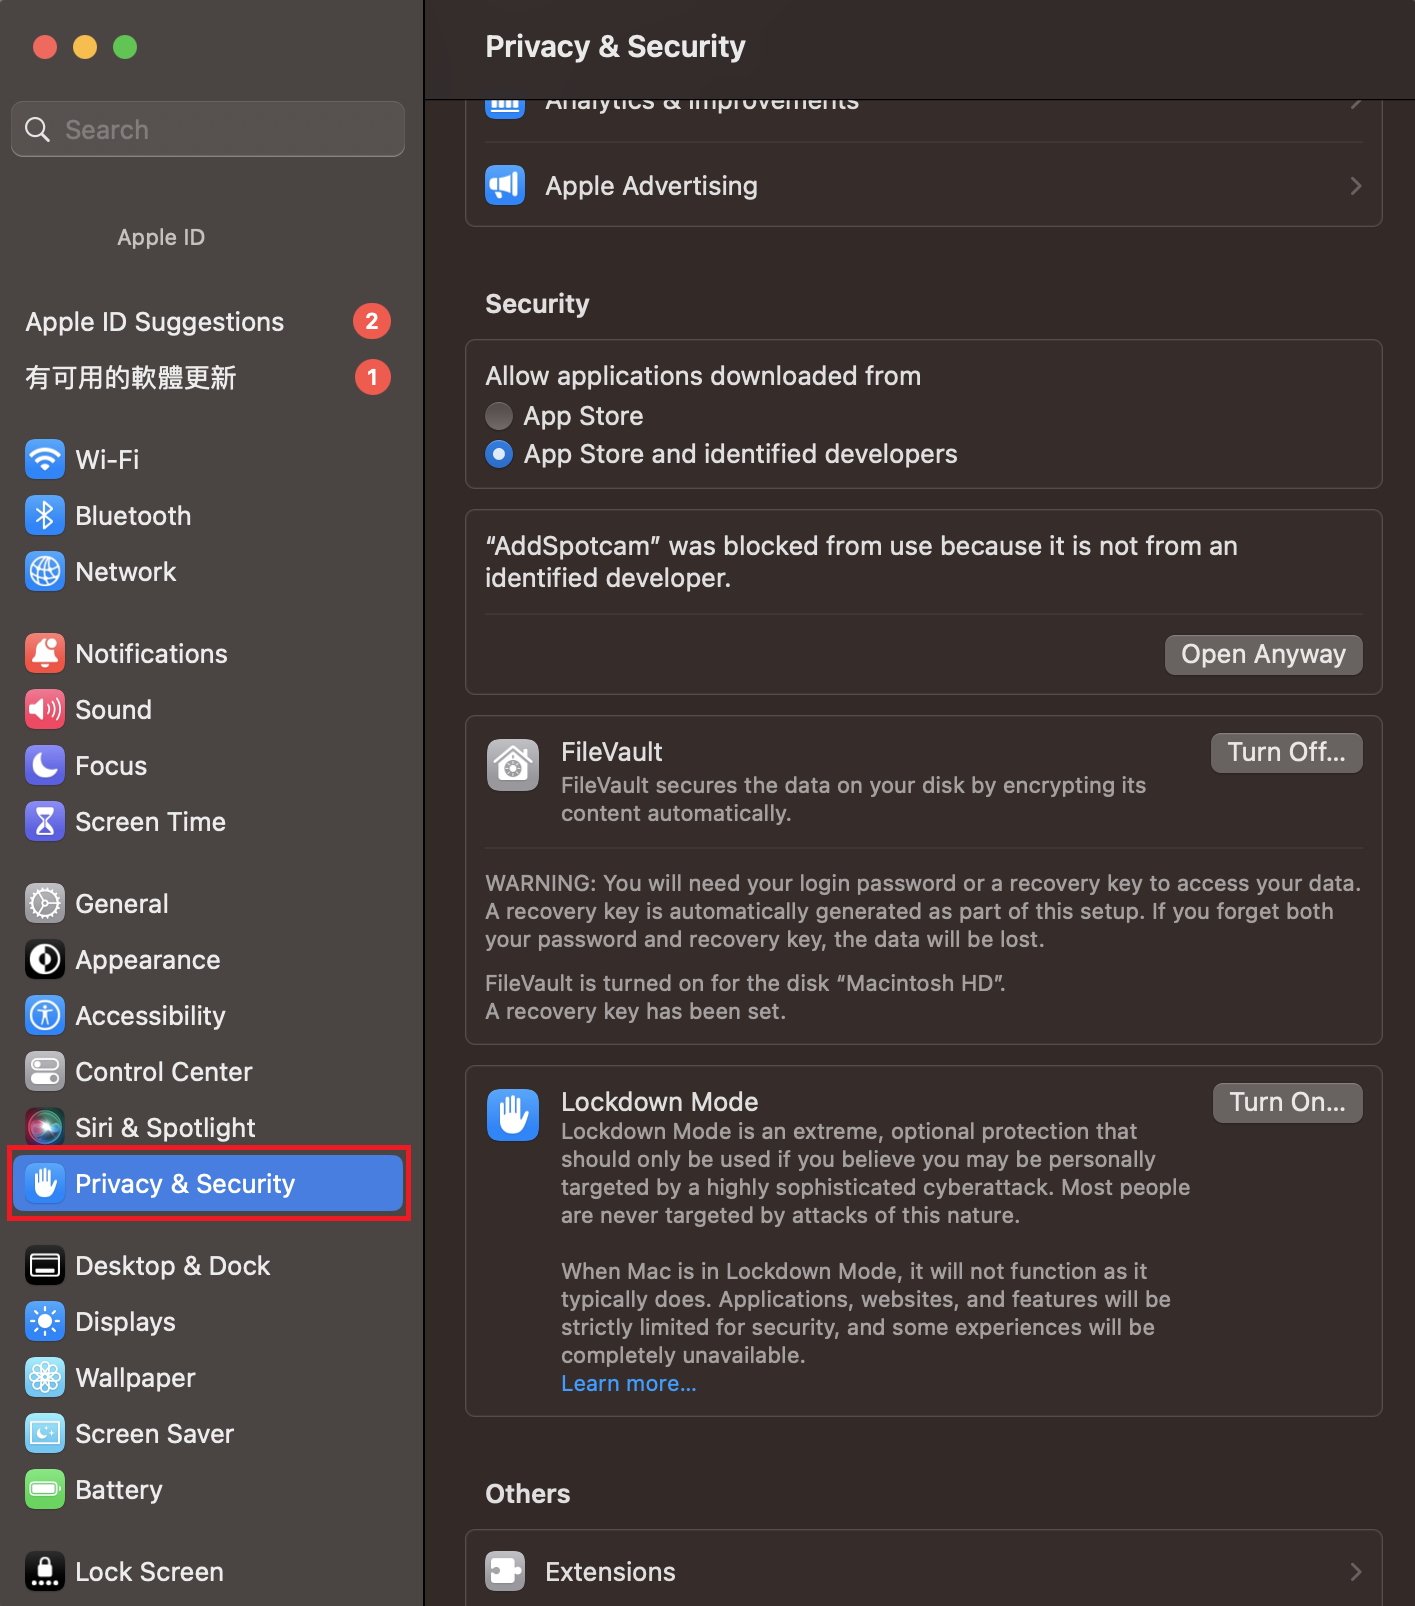
Task: Click the Desktop & Dock icon
Action: pos(45,1266)
